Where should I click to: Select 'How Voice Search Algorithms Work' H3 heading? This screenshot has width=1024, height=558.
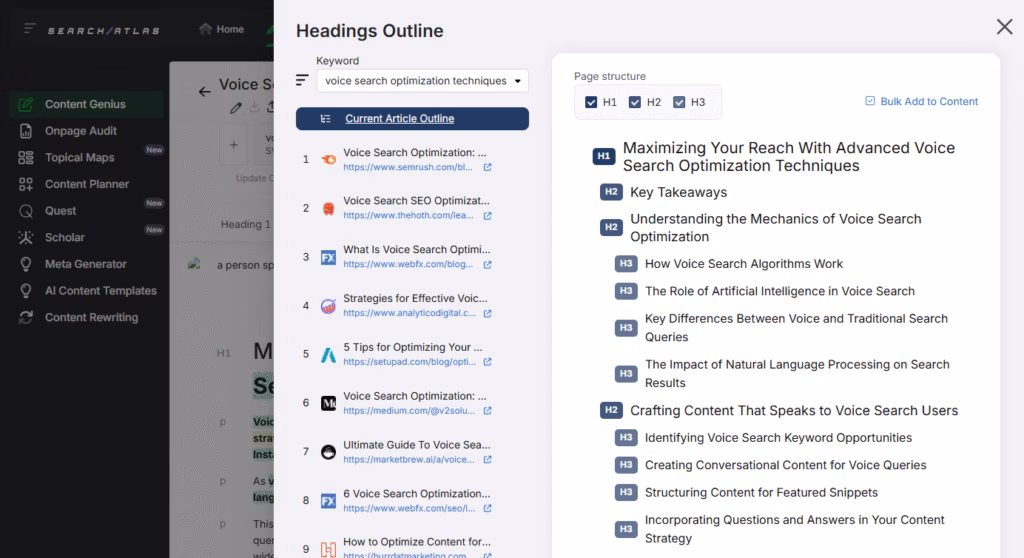tap(743, 264)
